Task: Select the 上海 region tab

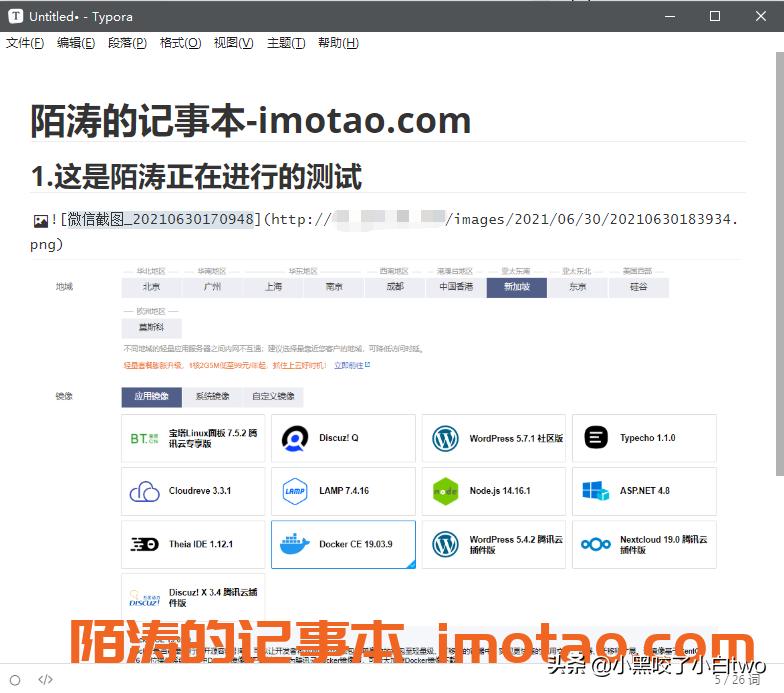Action: point(273,287)
